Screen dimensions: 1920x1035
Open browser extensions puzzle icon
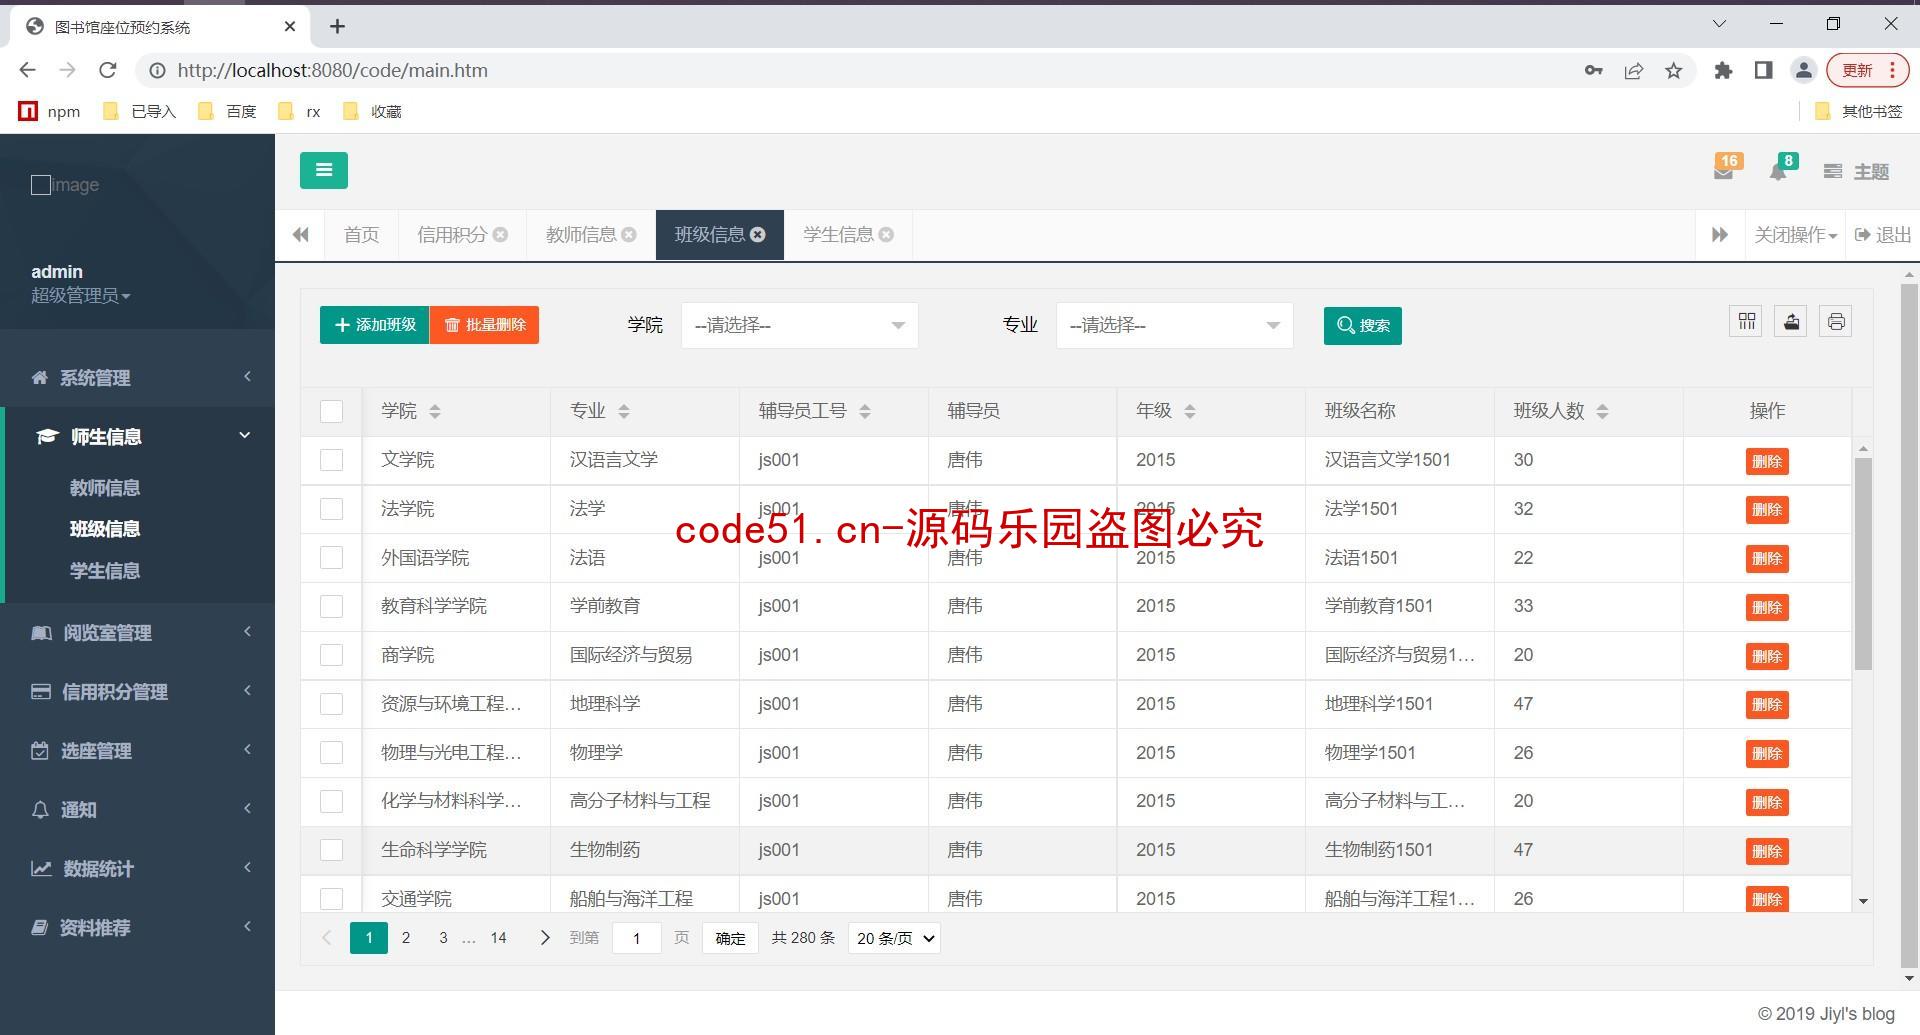click(1723, 70)
